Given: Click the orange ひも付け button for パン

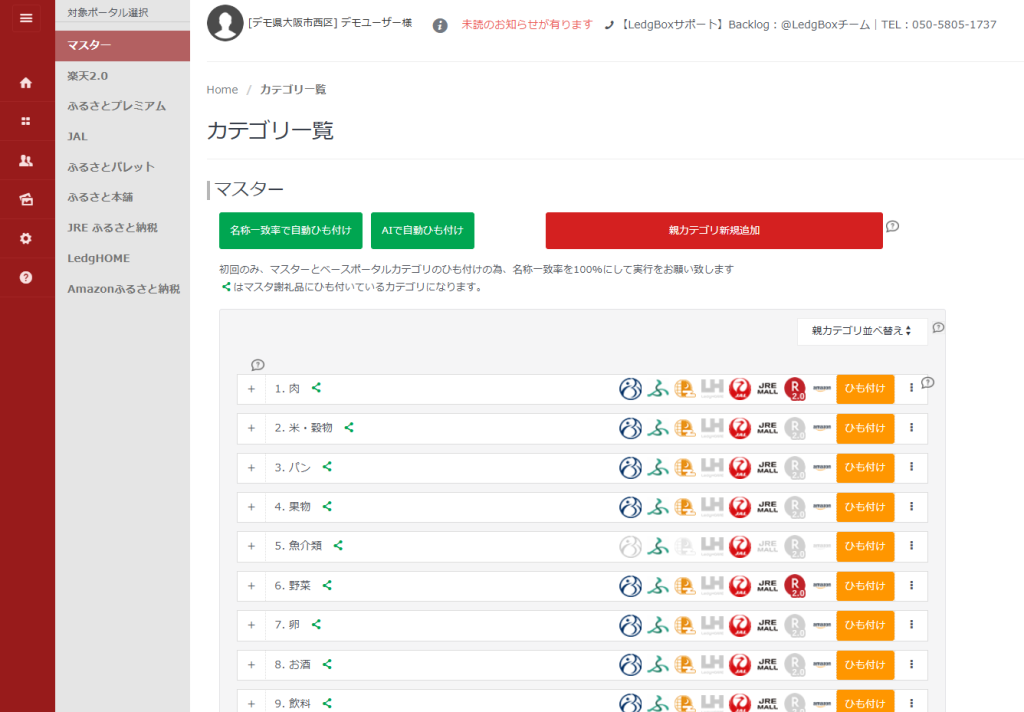Looking at the screenshot, I should coord(864,467).
